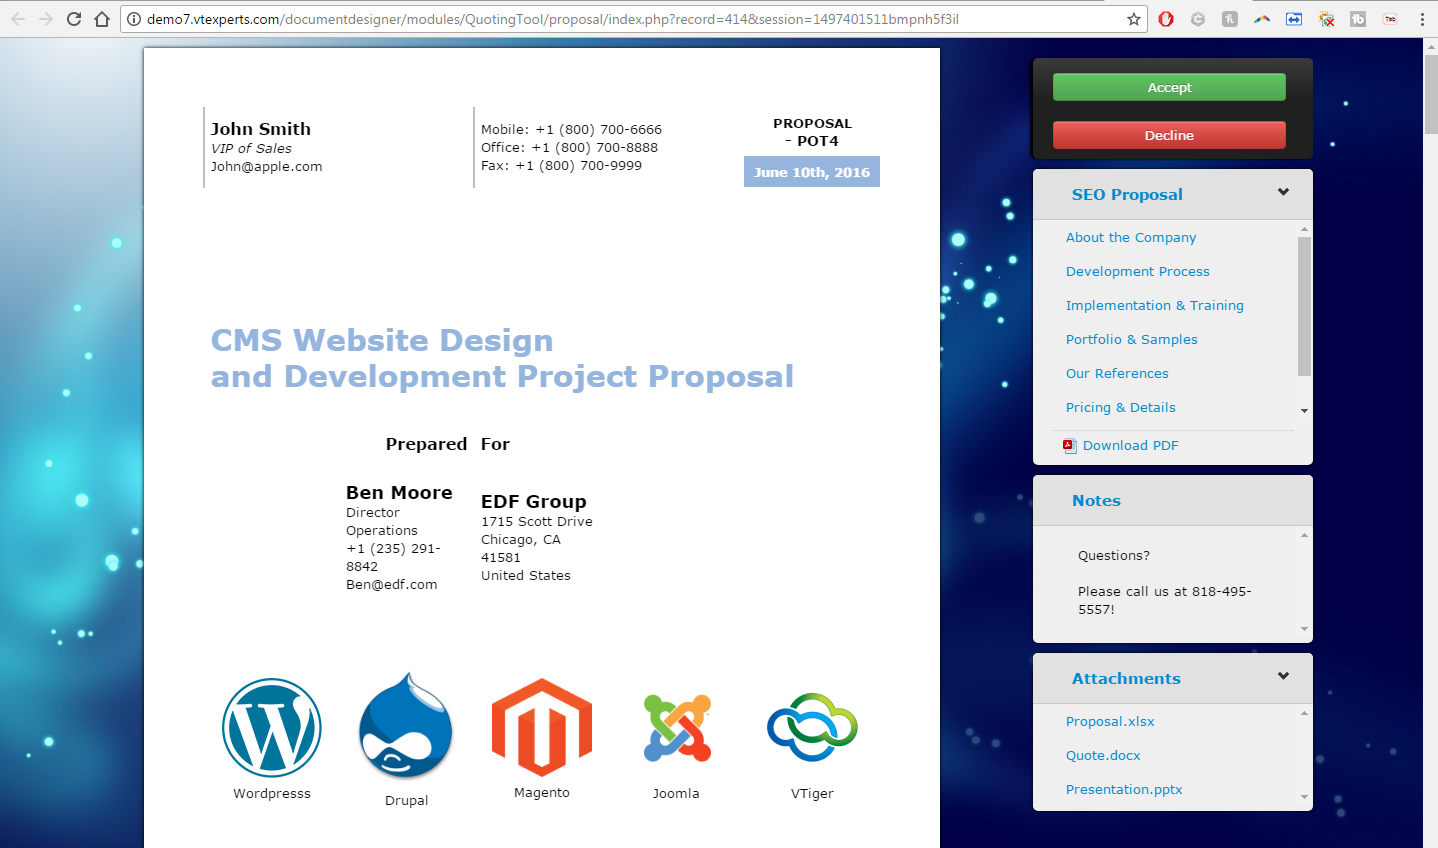Click the Mobile phone number line
This screenshot has height=848, width=1438.
click(571, 129)
